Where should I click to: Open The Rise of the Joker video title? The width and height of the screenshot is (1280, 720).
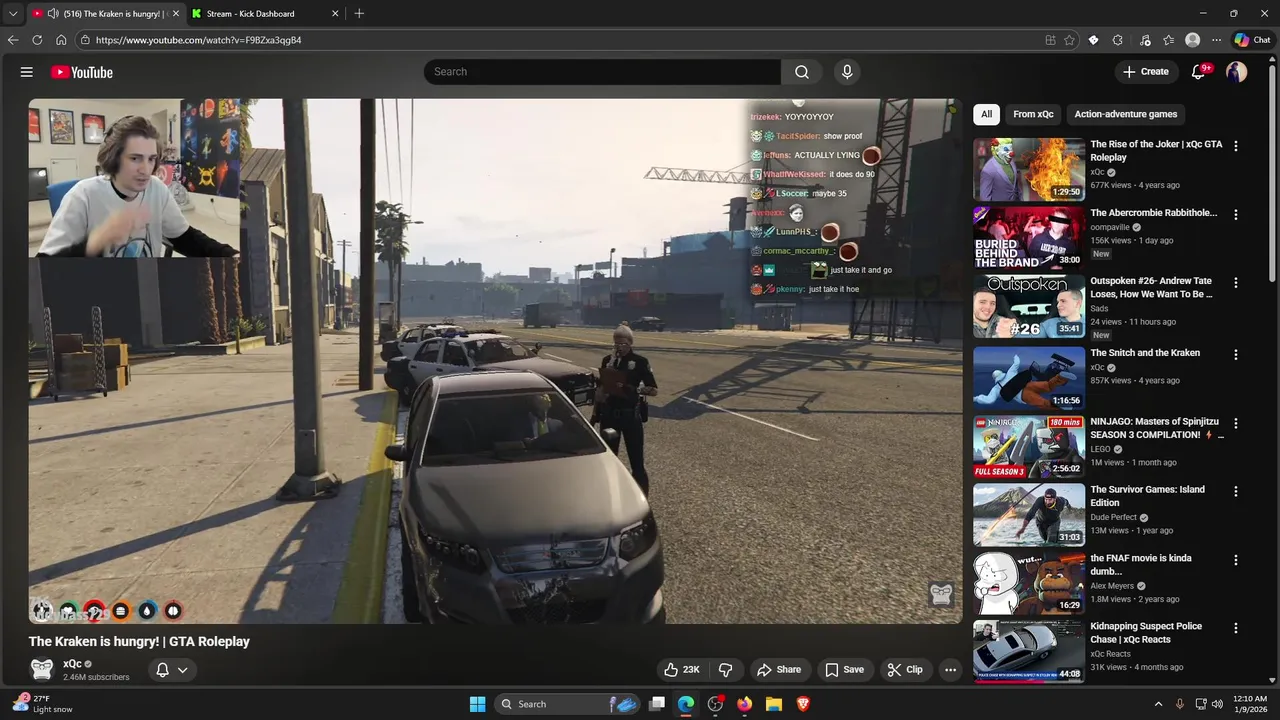(x=1156, y=151)
